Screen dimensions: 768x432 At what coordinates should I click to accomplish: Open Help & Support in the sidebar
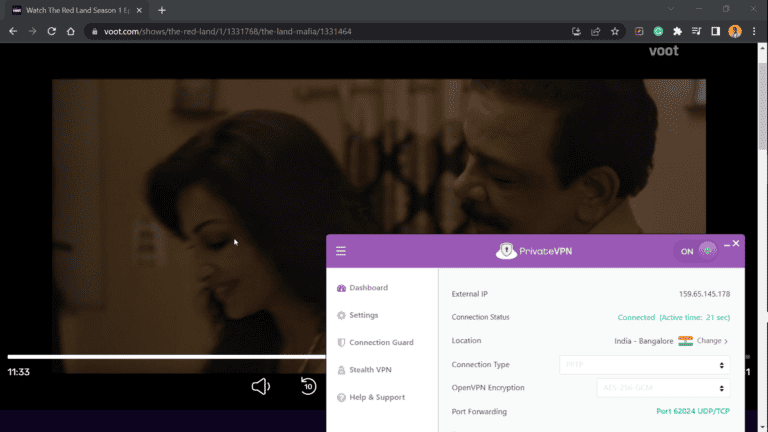tap(376, 397)
